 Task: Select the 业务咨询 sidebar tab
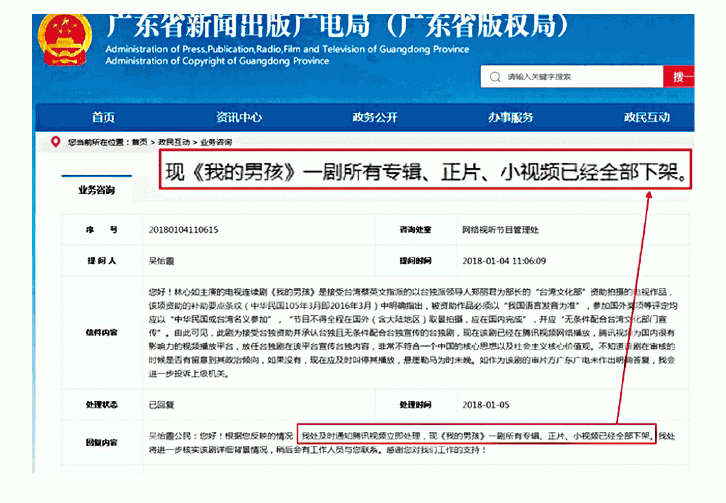click(96, 190)
